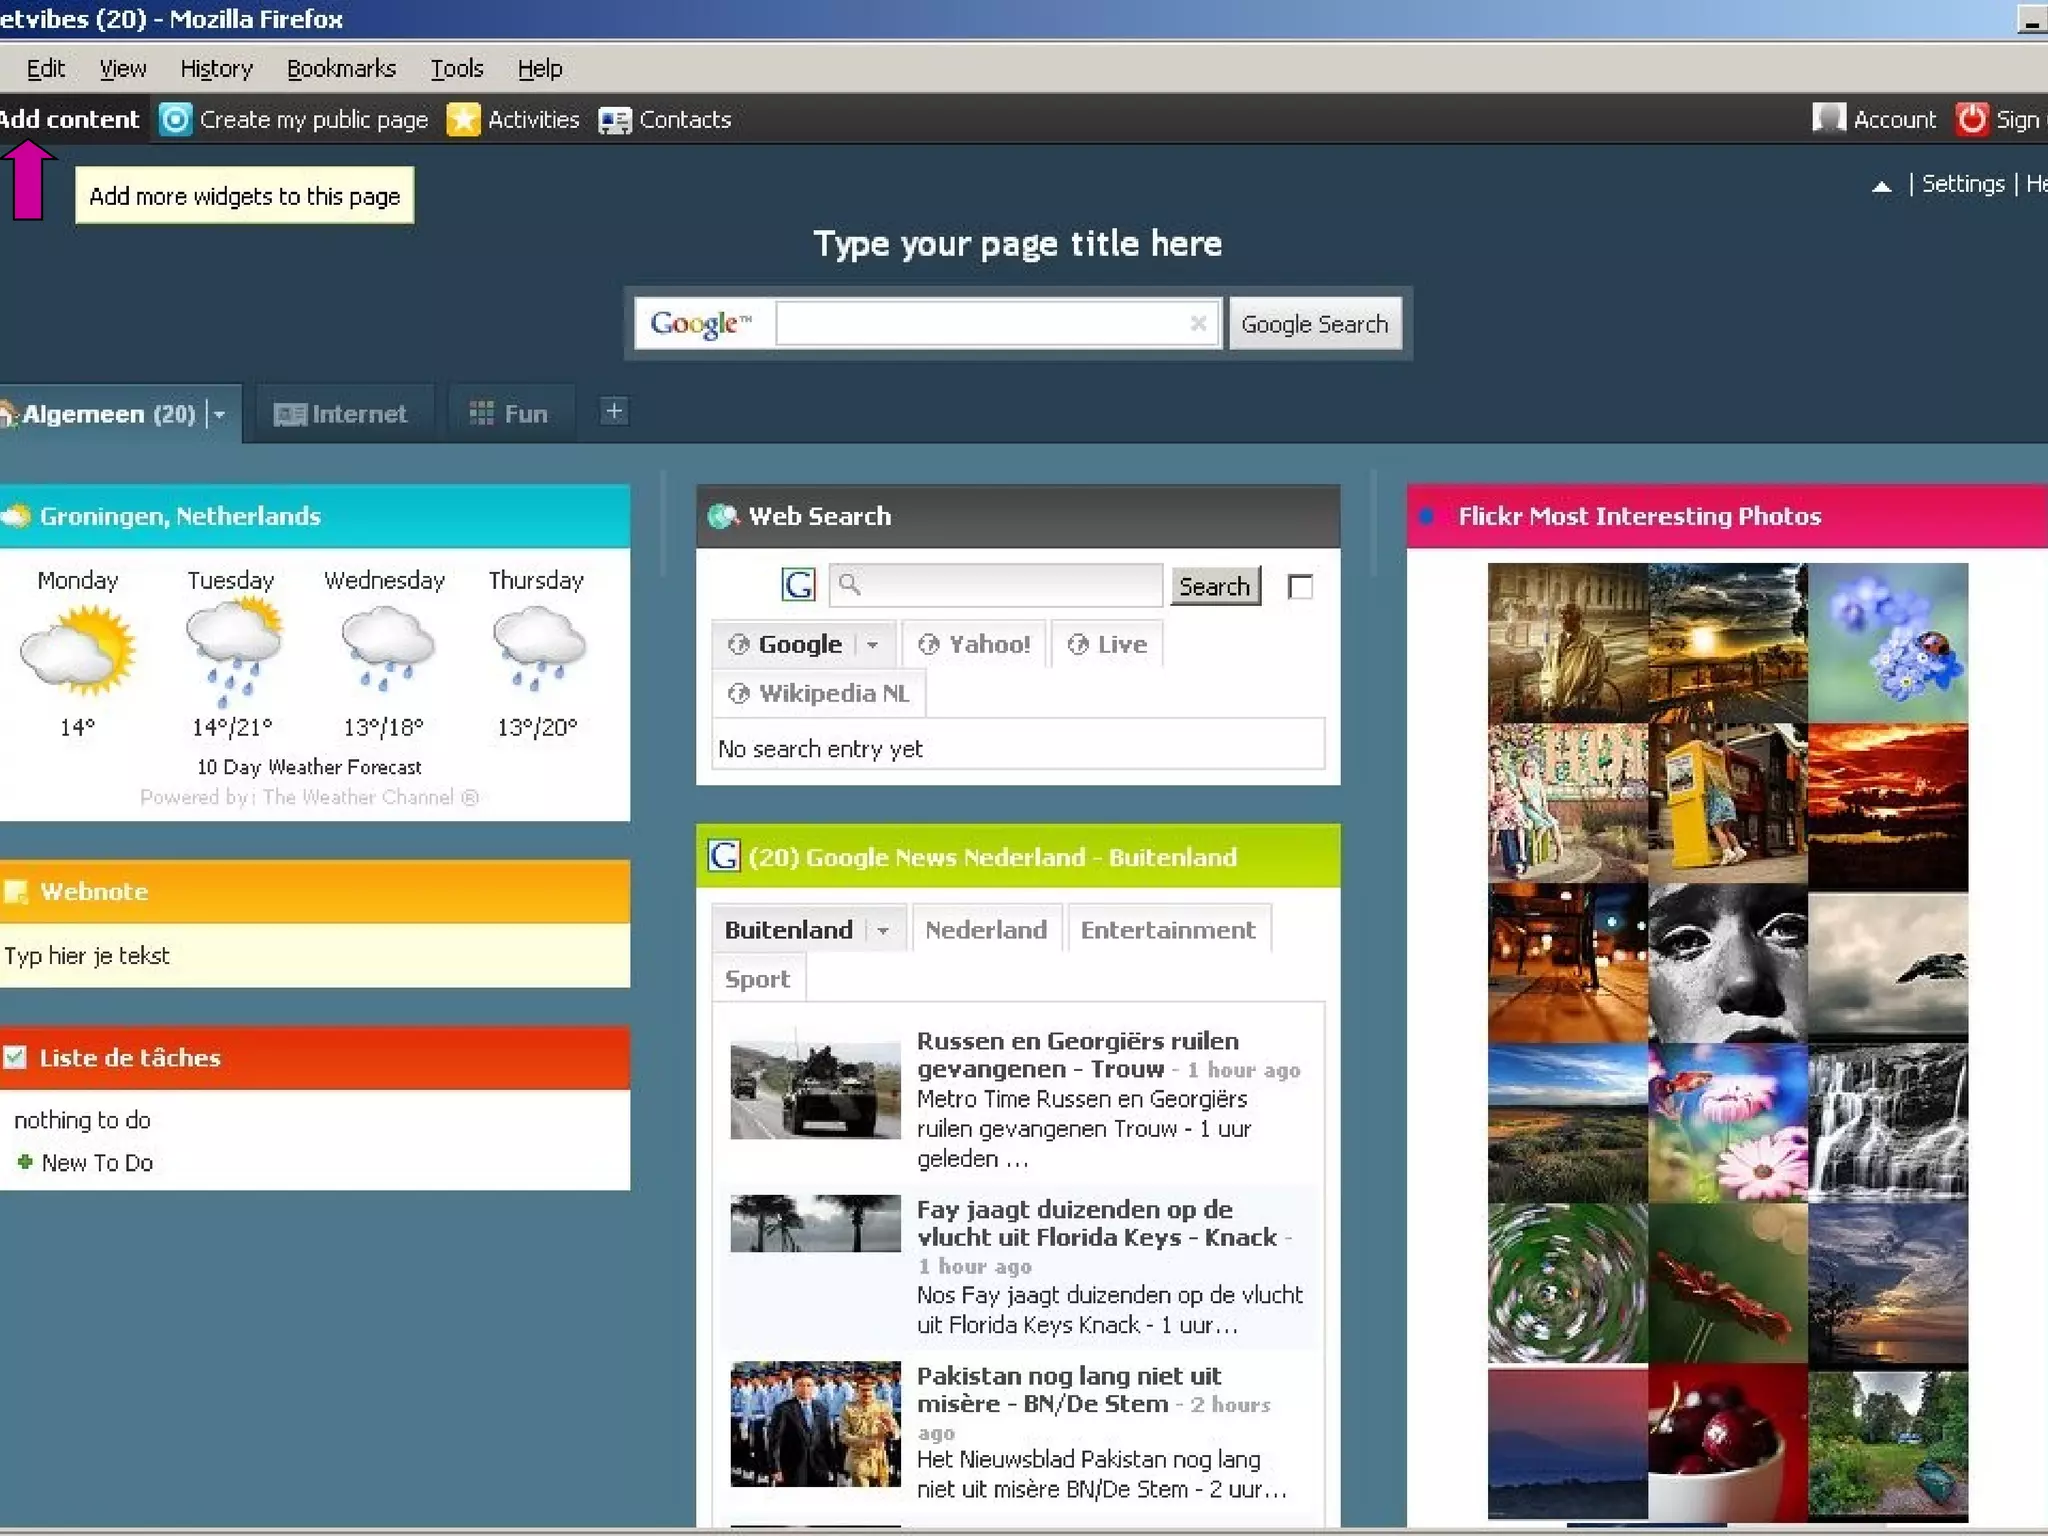Clear the Google search box with X
This screenshot has width=2048, height=1536.
pyautogui.click(x=1198, y=323)
